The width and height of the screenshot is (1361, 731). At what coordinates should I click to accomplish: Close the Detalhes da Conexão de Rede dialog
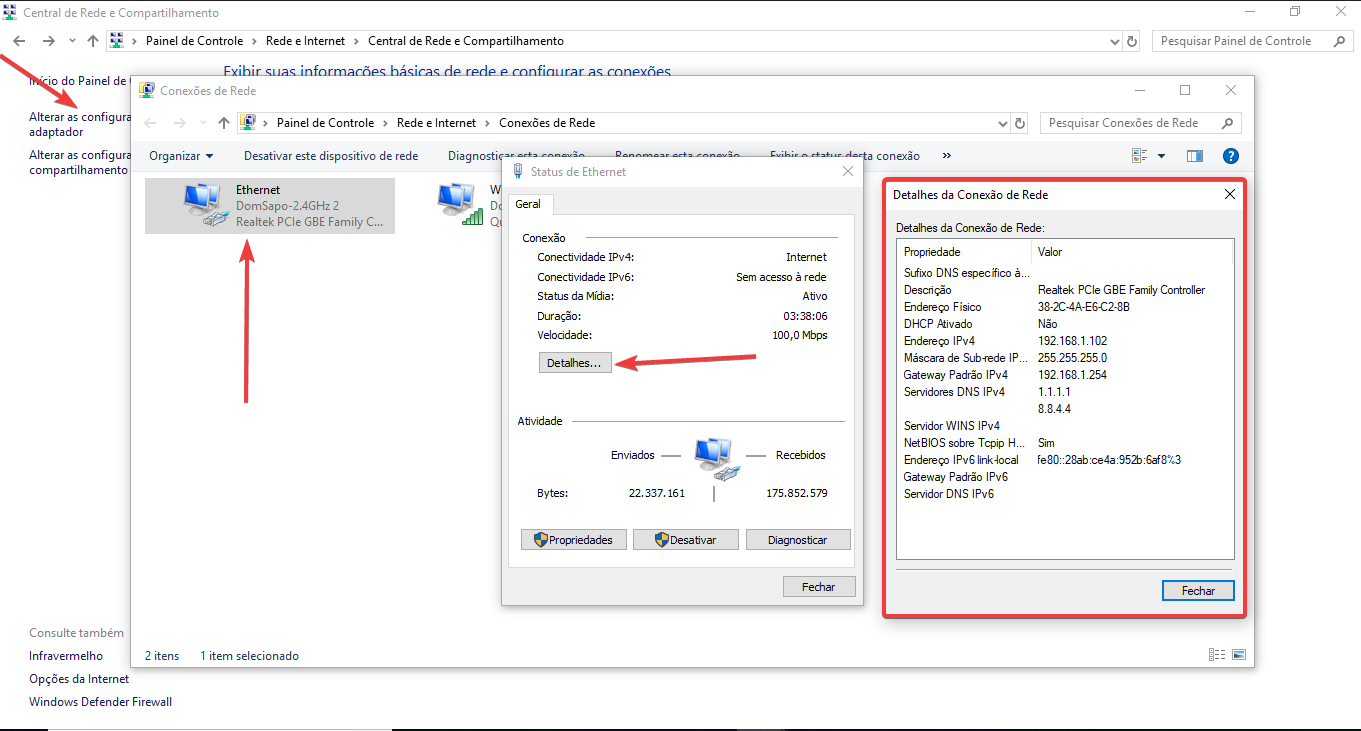pos(1230,195)
